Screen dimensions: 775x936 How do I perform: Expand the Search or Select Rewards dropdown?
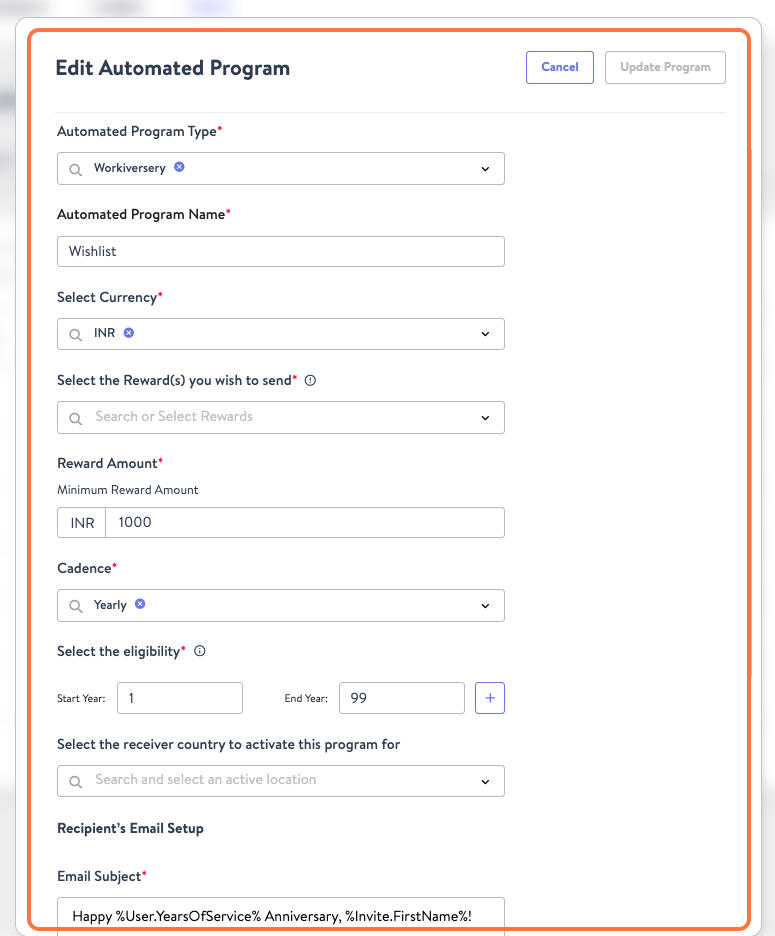(x=485, y=417)
